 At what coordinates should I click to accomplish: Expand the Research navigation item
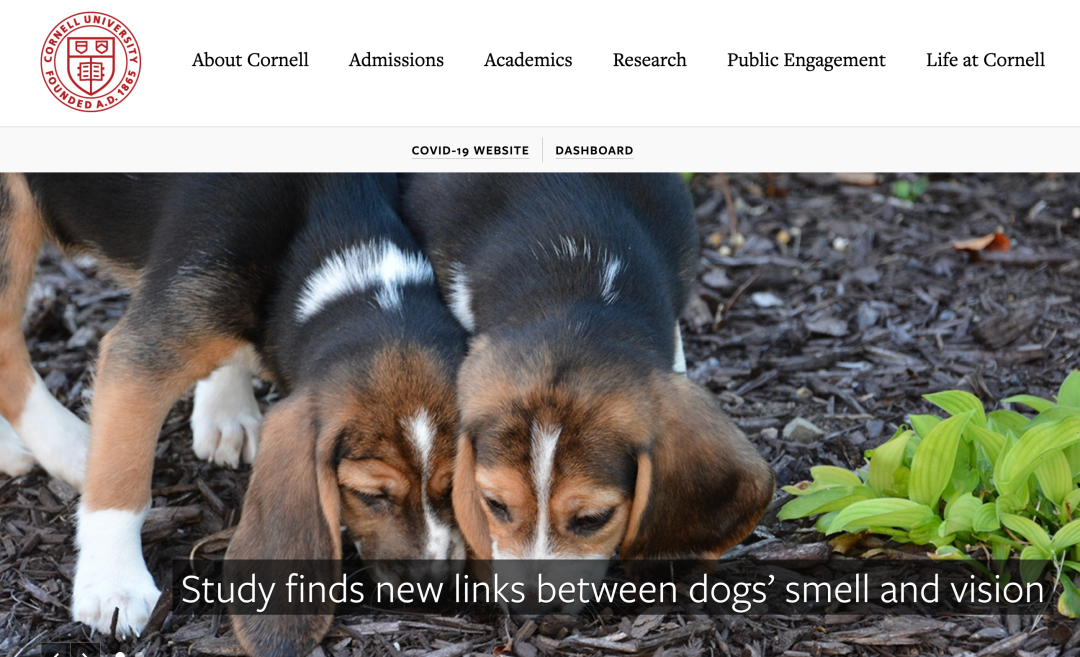pos(650,60)
